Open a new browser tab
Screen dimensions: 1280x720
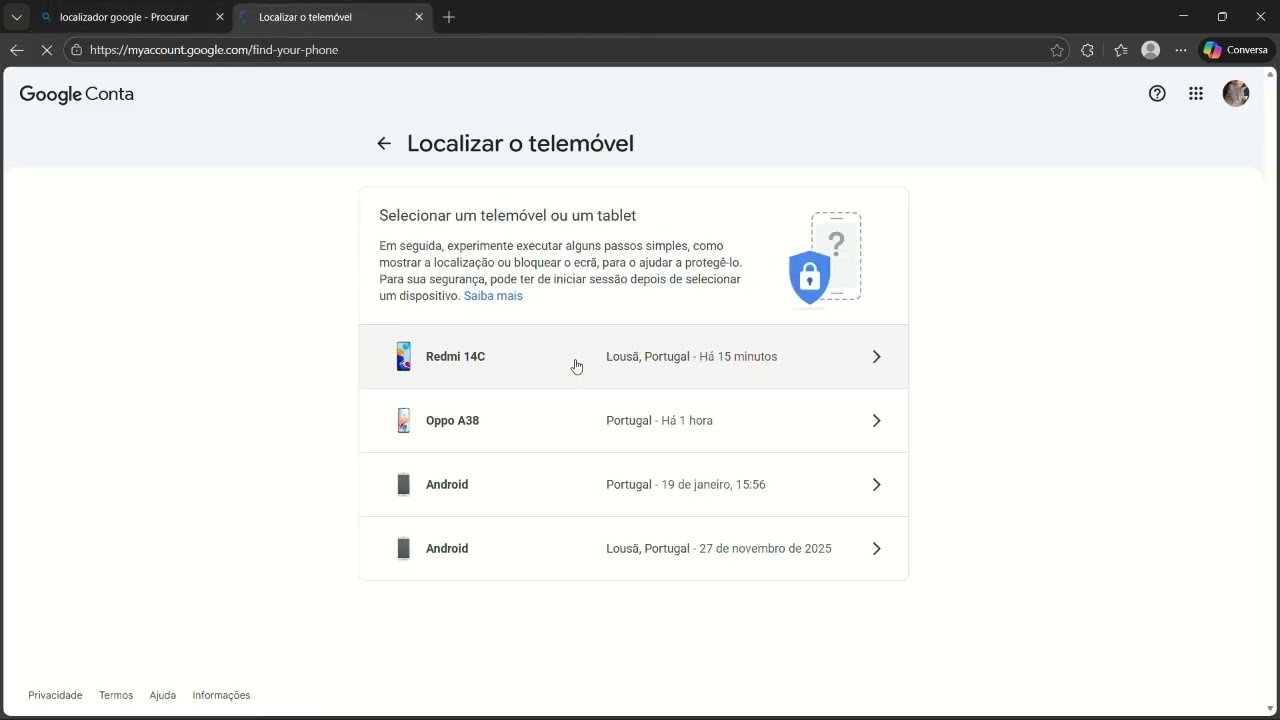pos(449,17)
